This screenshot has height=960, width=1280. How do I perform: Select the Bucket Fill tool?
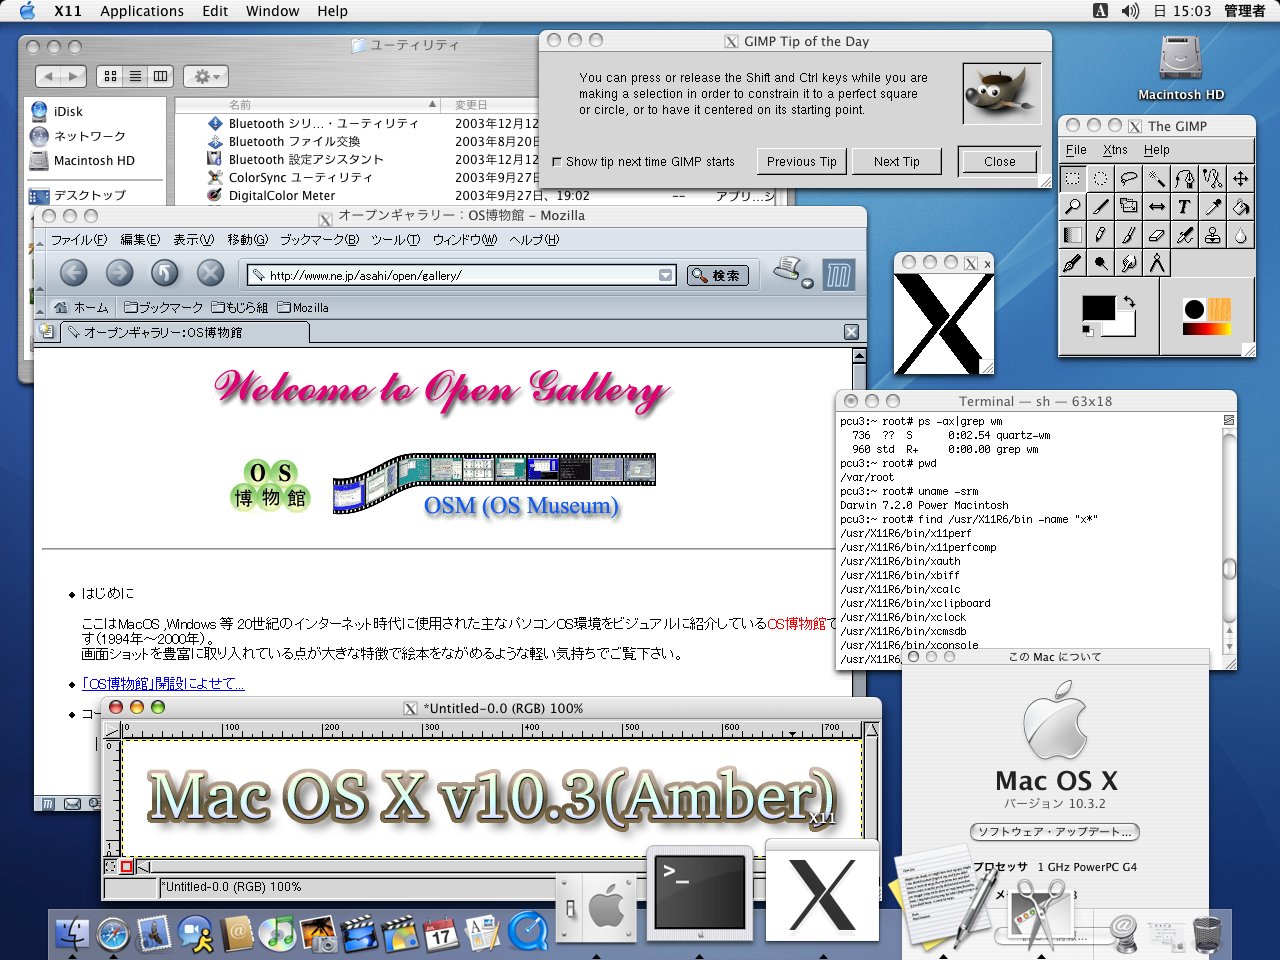(1240, 207)
